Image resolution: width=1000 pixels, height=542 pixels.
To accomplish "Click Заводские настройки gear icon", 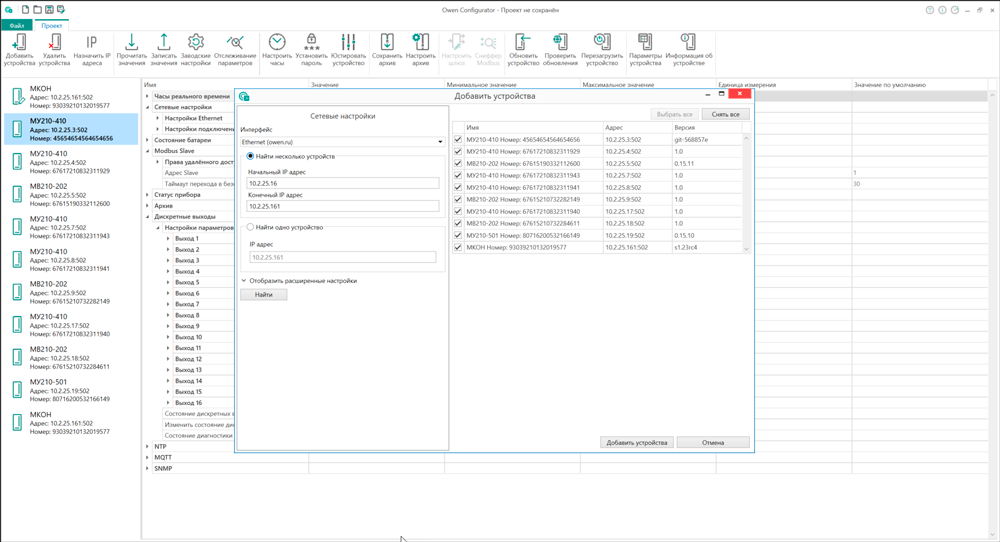I will 196,43.
